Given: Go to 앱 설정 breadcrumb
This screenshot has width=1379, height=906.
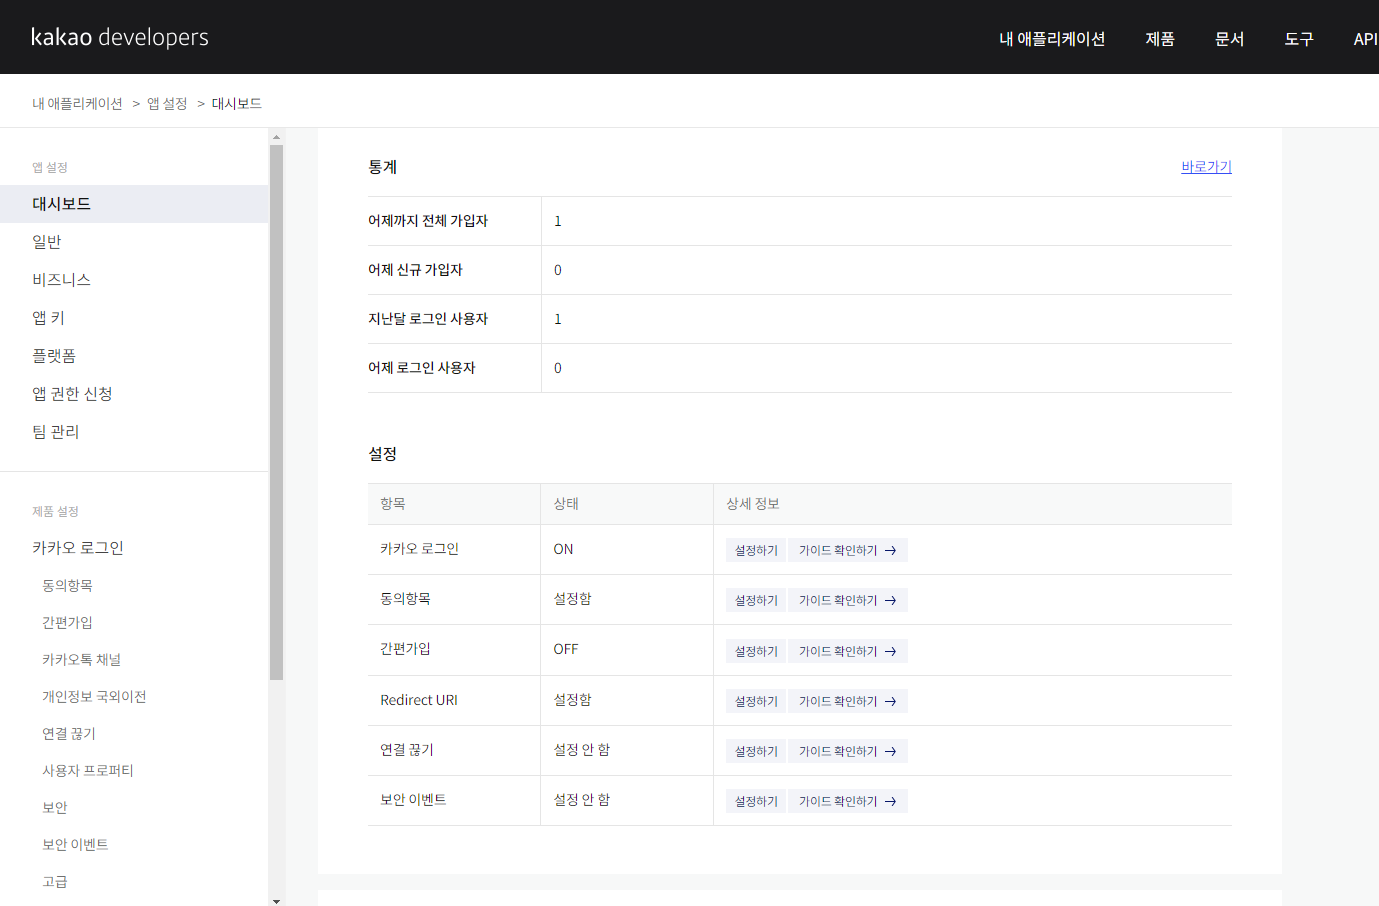Looking at the screenshot, I should (x=167, y=104).
